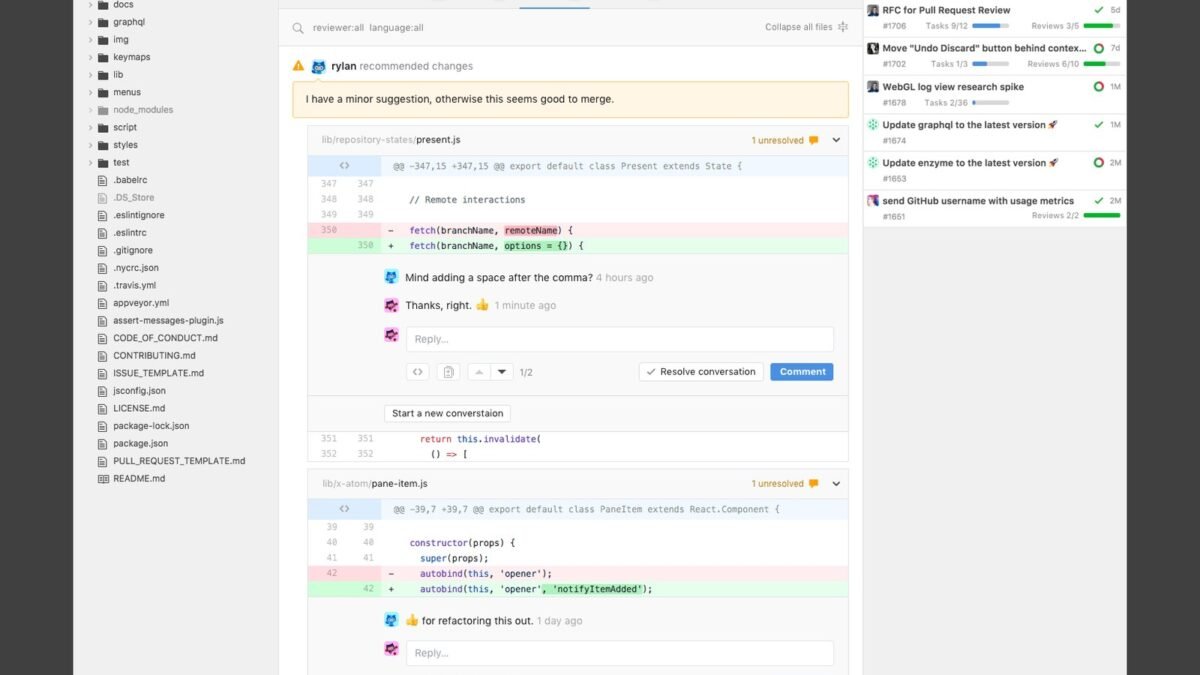Screen dimensions: 1200x675
Task: Click status circle on WebGL log view PR
Action: 1099,87
